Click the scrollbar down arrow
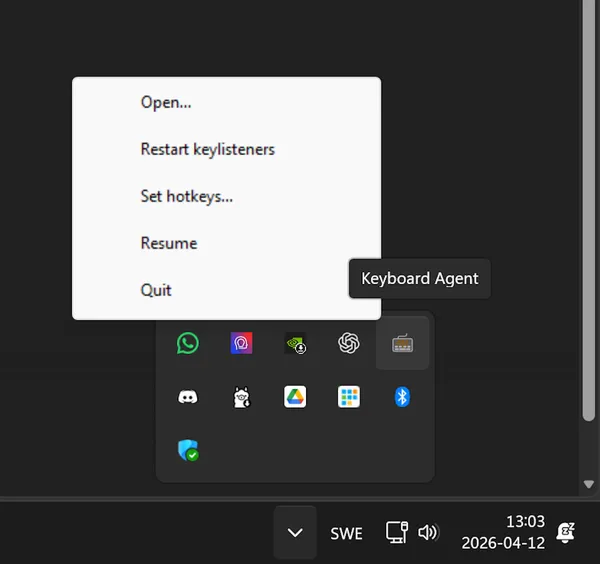Viewport: 600px width, 564px height. [589, 484]
